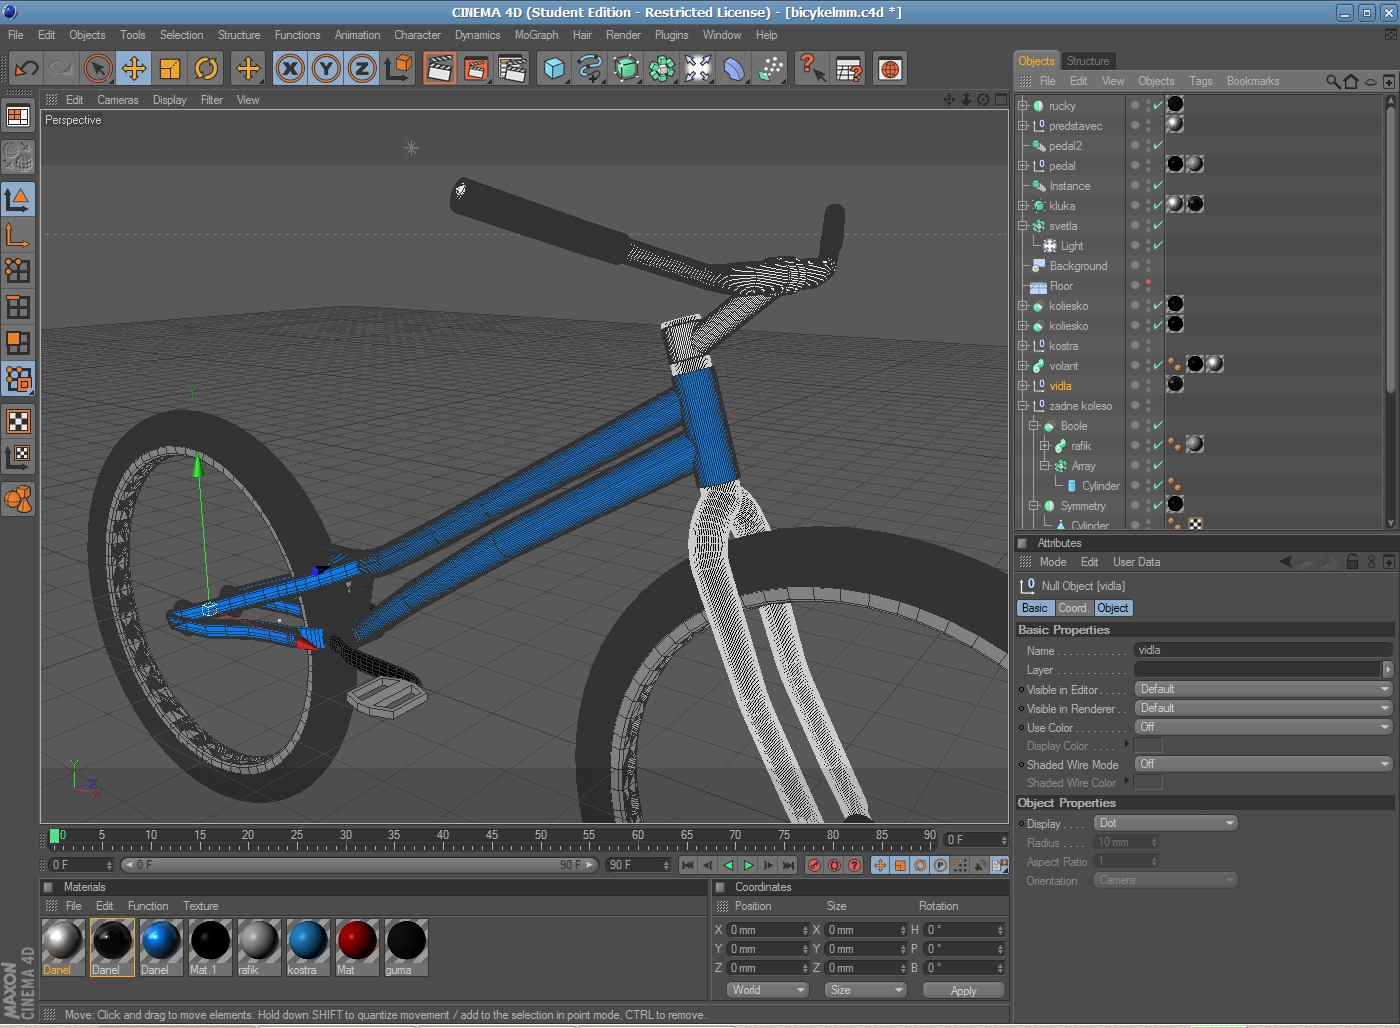Select the Rotate tool in the toolbar
This screenshot has height=1028, width=1400.
[x=206, y=69]
